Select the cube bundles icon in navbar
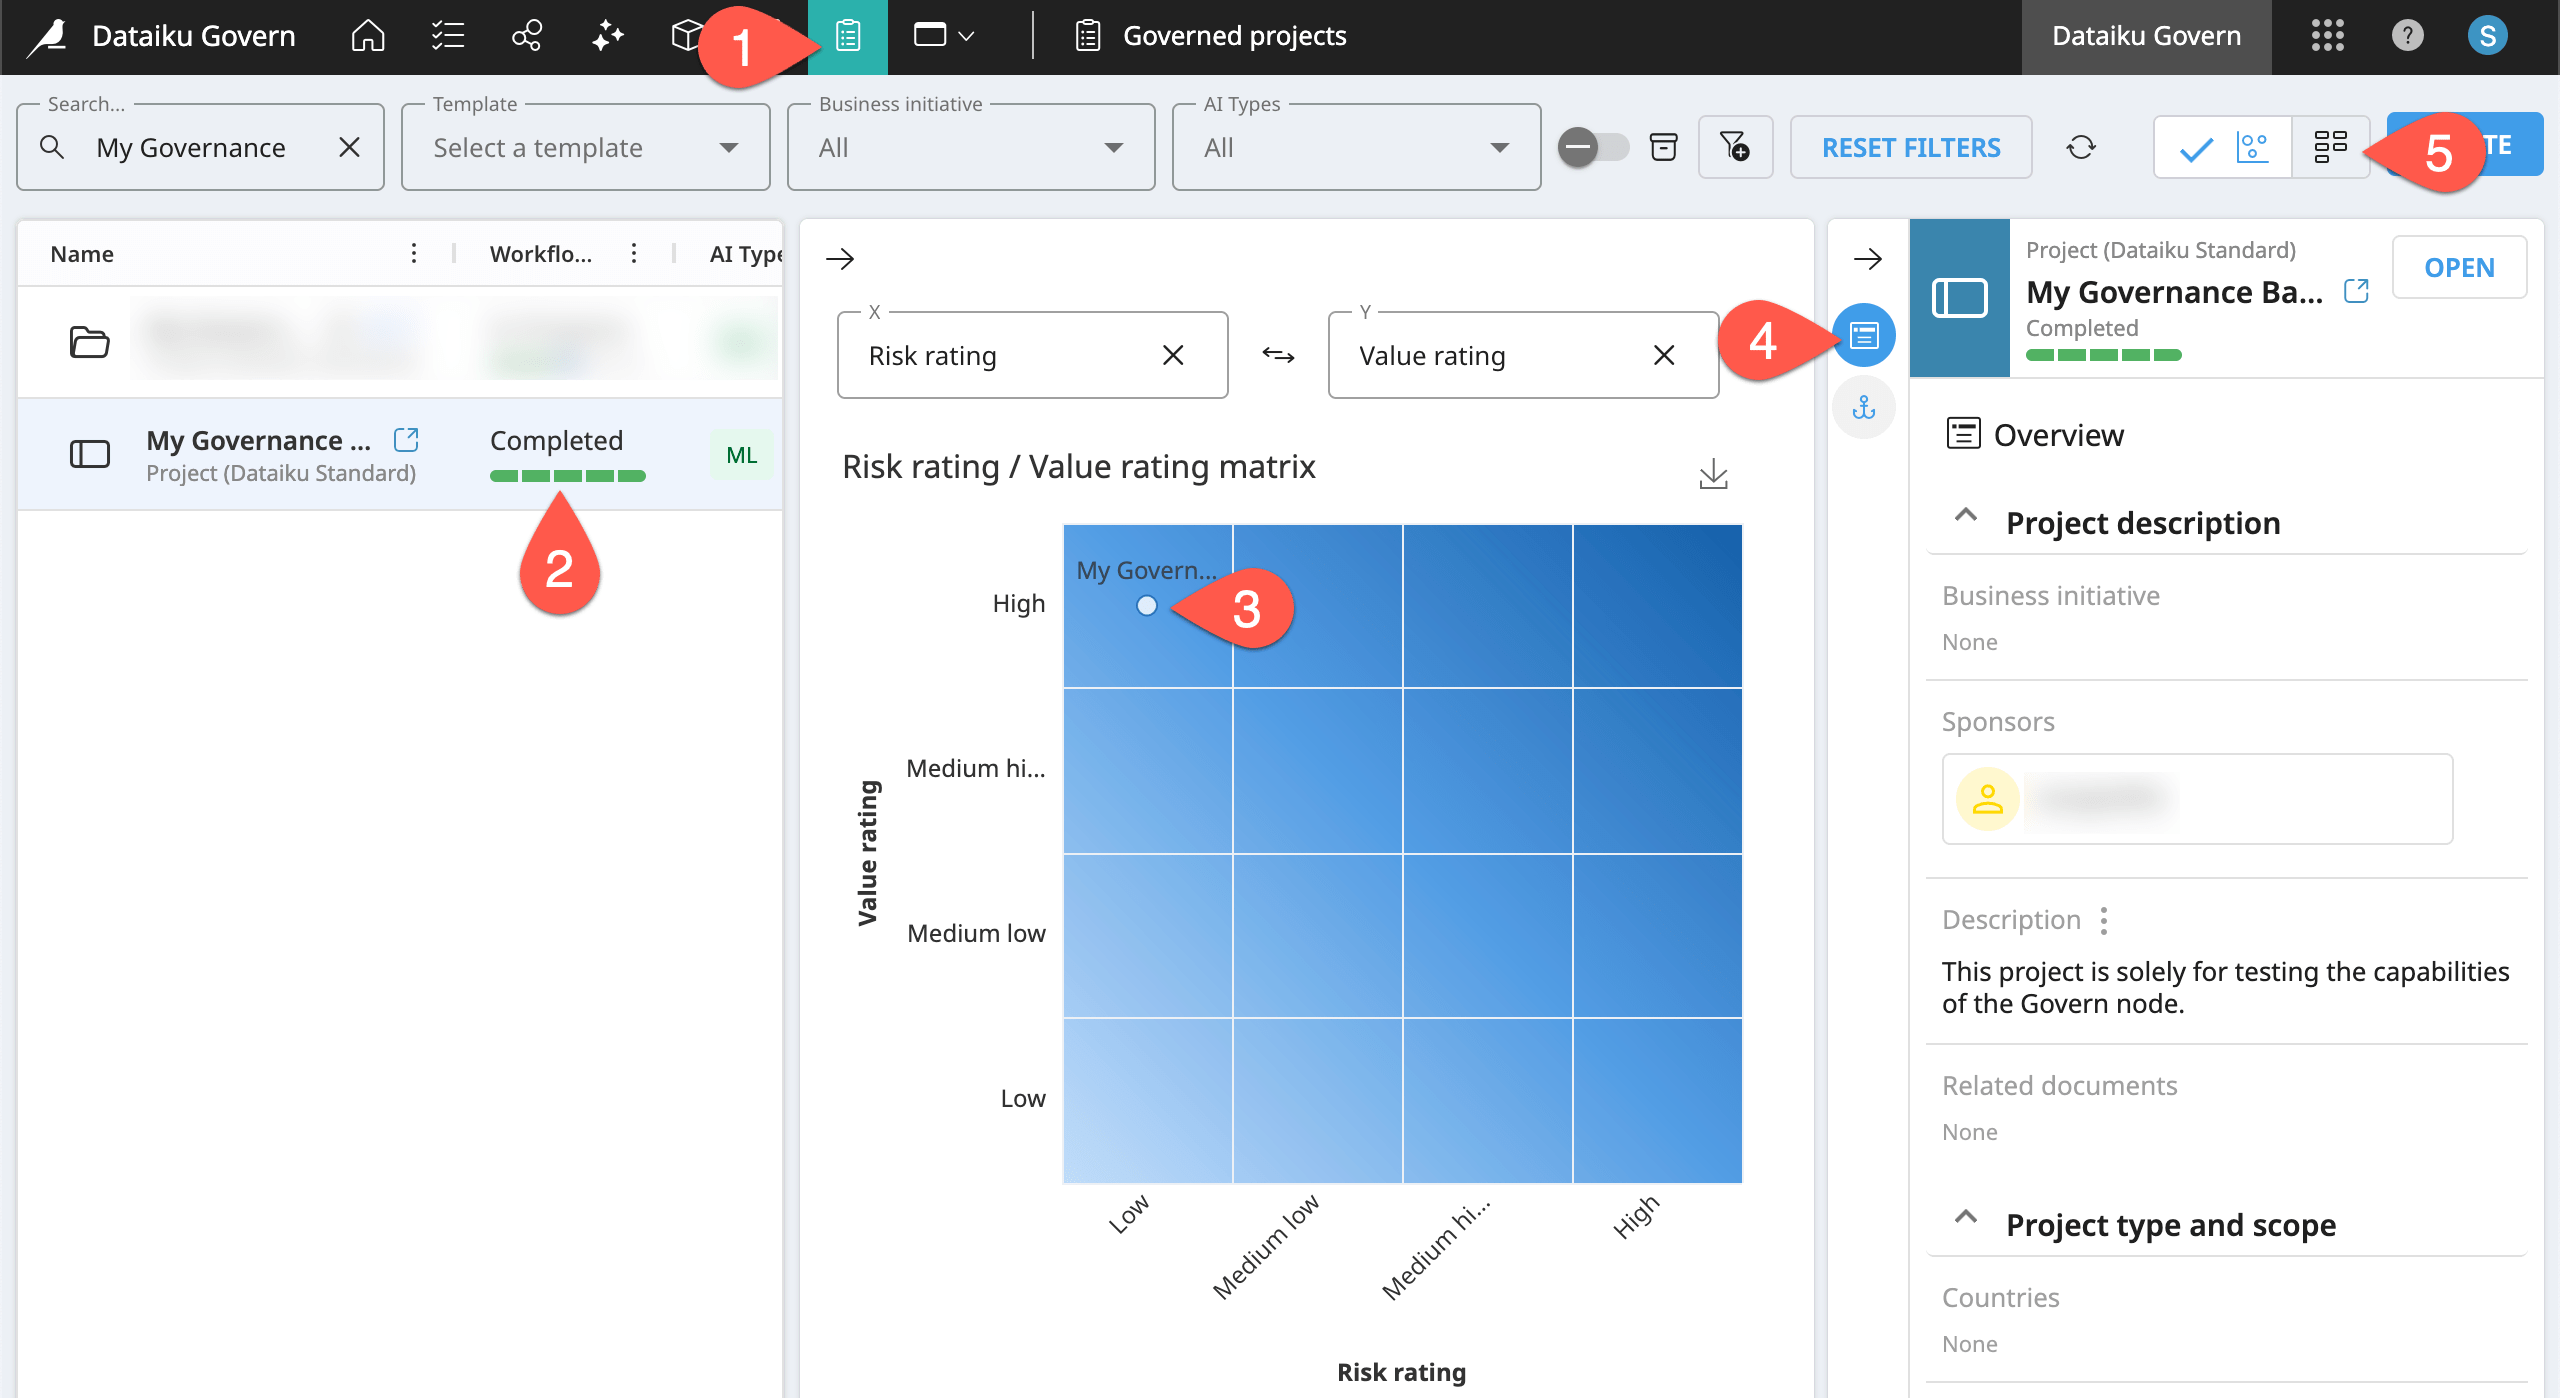 point(687,36)
